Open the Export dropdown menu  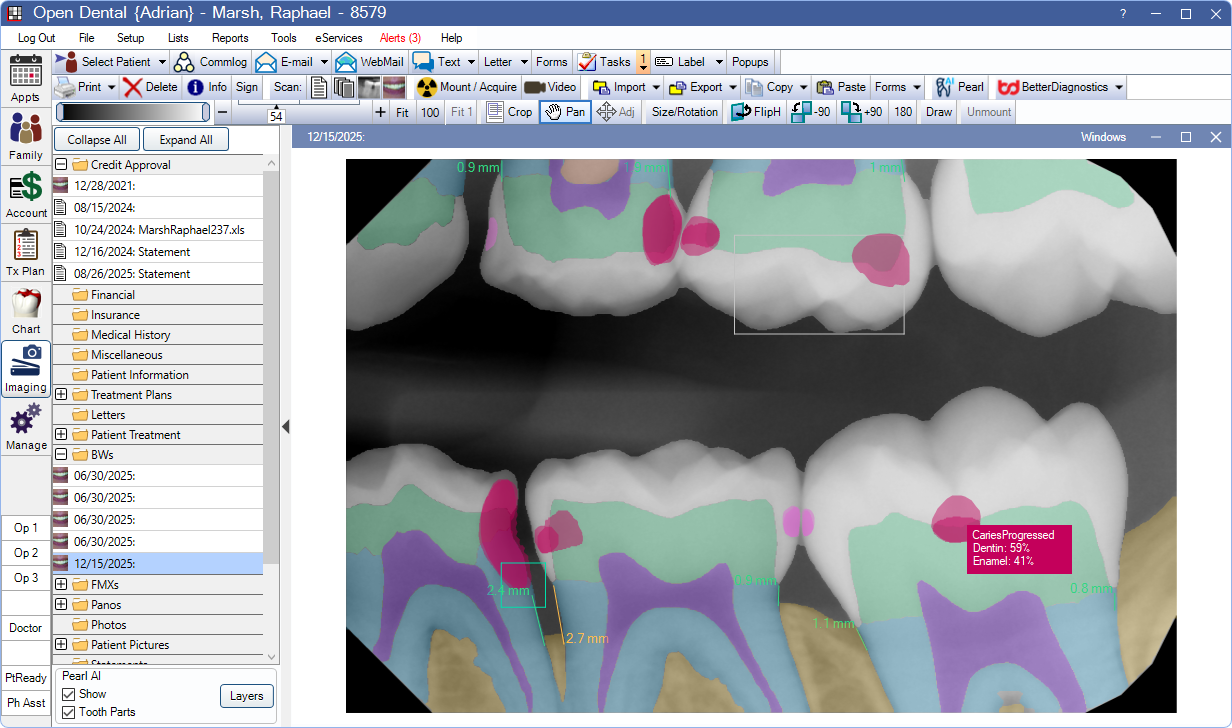tap(702, 87)
